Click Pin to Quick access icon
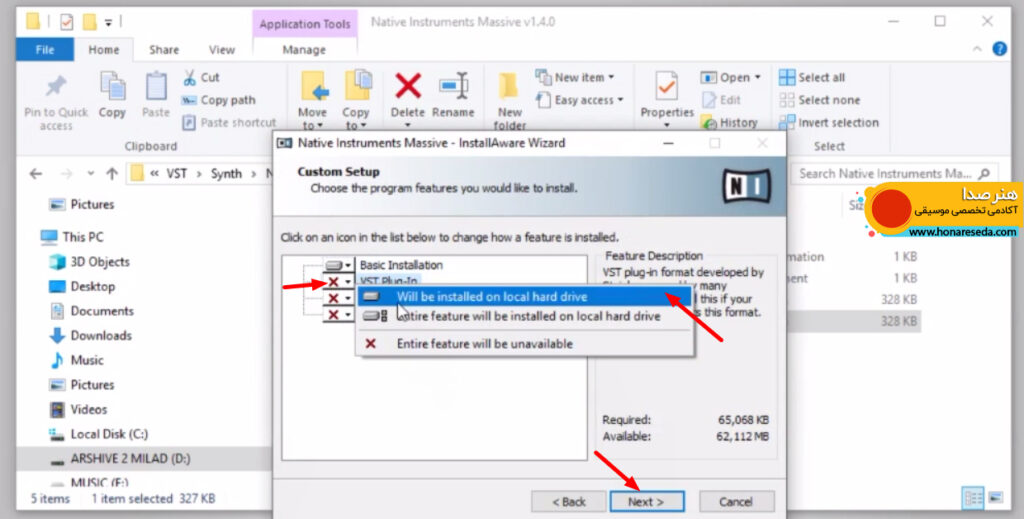The width and height of the screenshot is (1024, 519). (x=56, y=87)
